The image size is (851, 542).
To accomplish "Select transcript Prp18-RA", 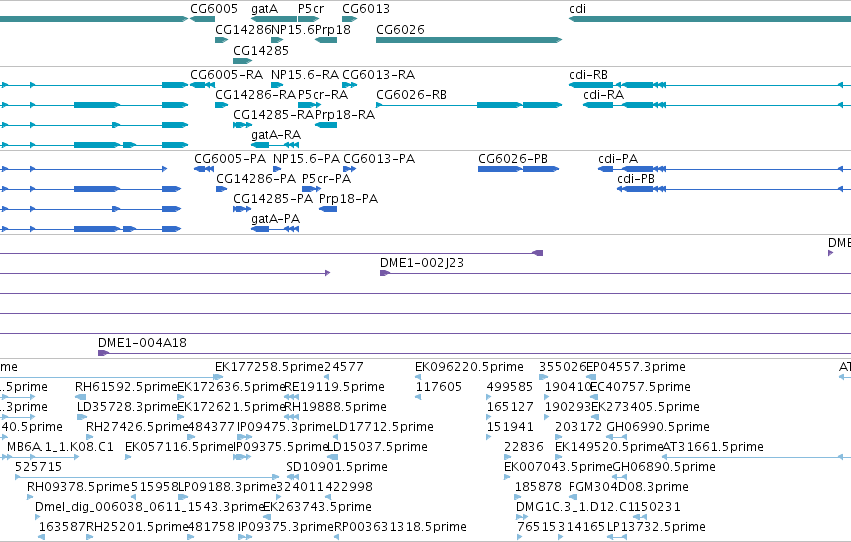I will click(345, 114).
